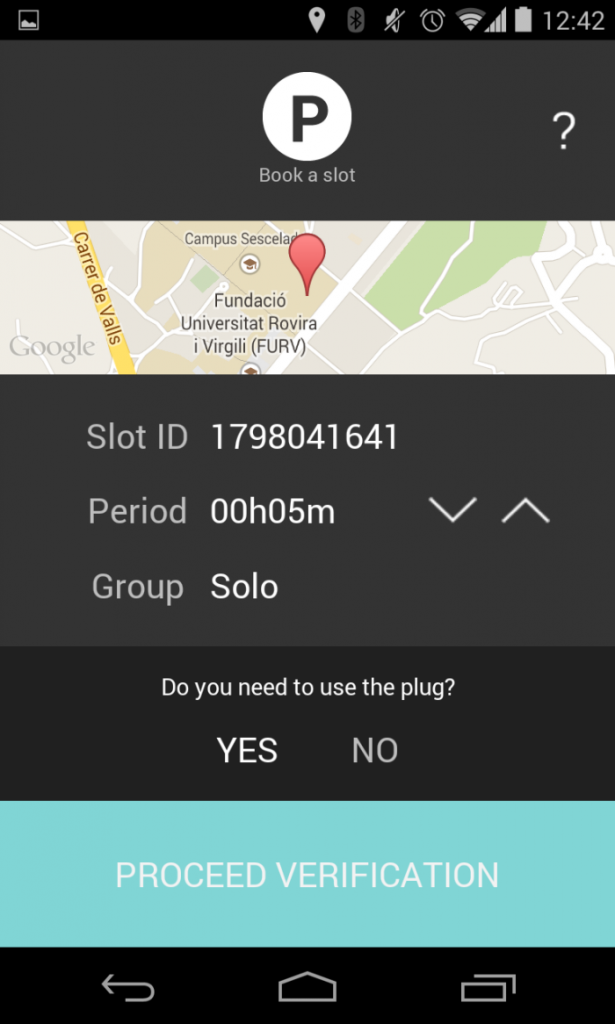Select YES for plug usage
Screen dimensions: 615x1024
point(247,750)
